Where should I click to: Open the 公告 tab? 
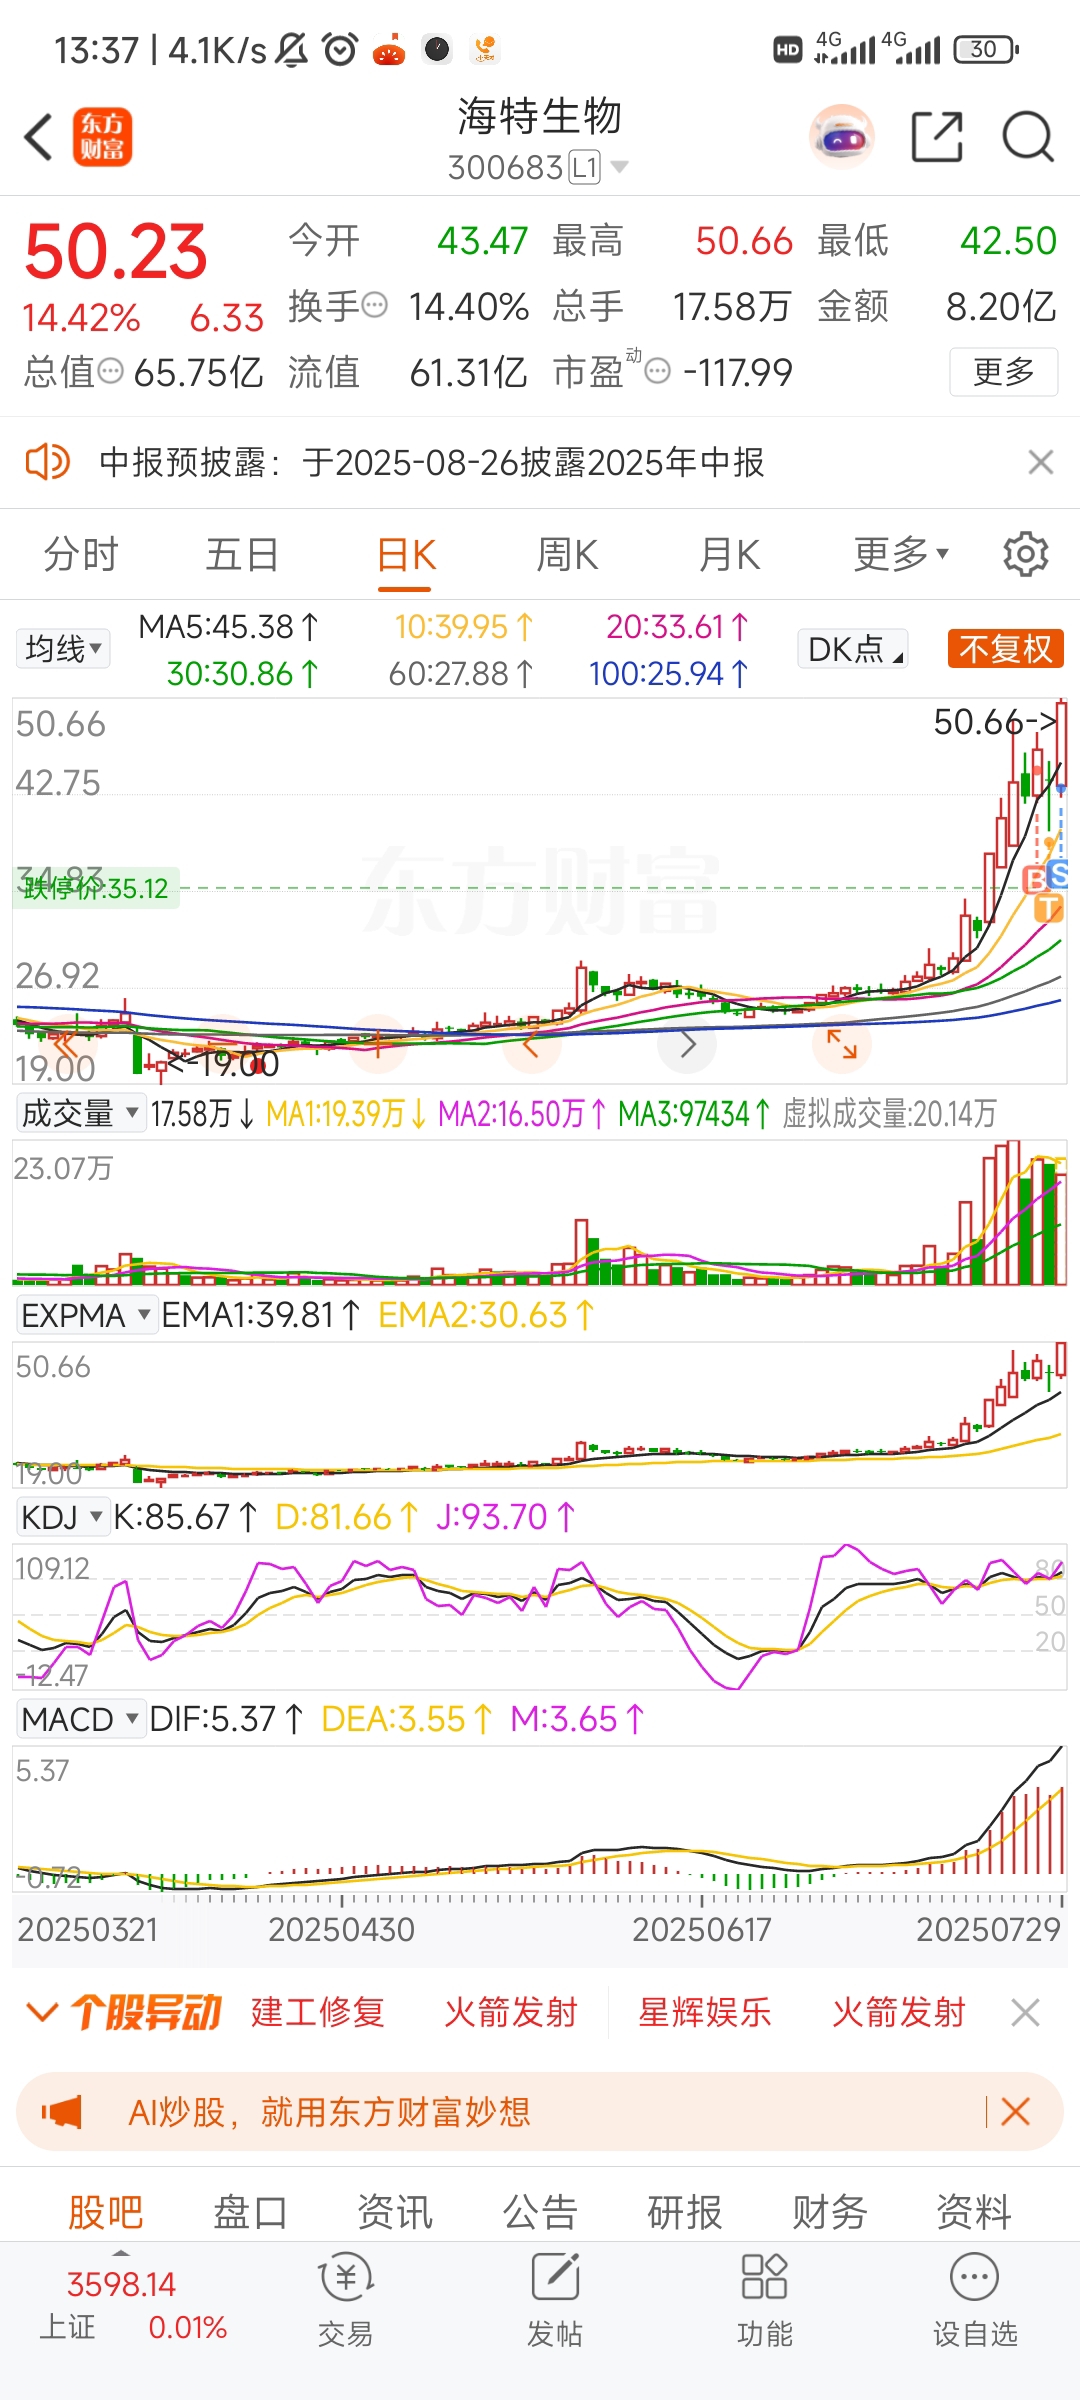pyautogui.click(x=540, y=2212)
